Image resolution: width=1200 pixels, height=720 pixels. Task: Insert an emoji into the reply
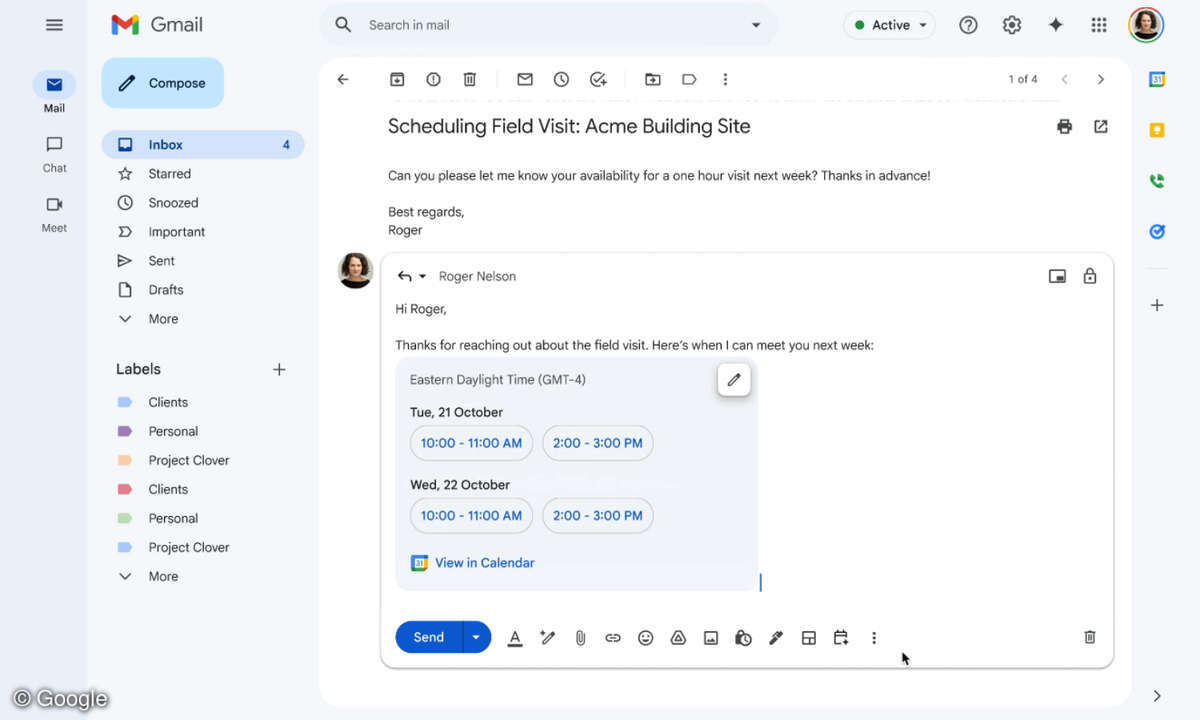pos(645,637)
